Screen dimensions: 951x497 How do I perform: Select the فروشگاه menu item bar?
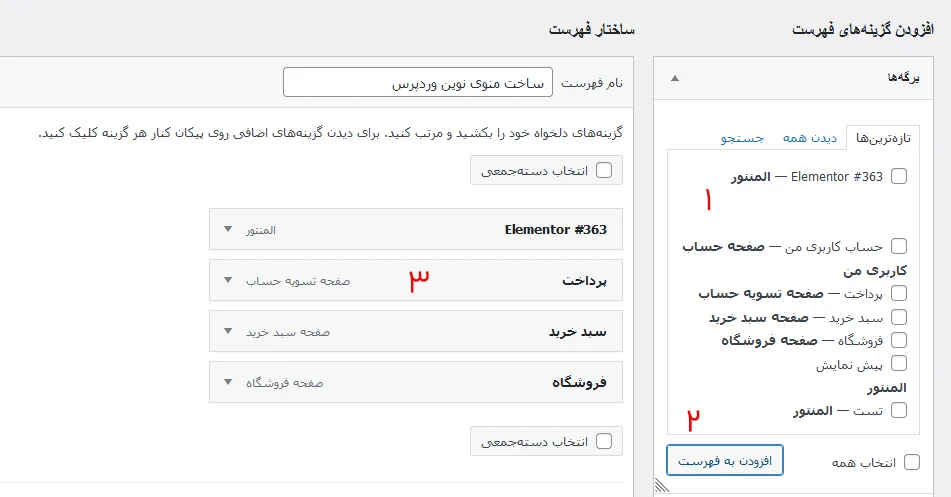(416, 382)
